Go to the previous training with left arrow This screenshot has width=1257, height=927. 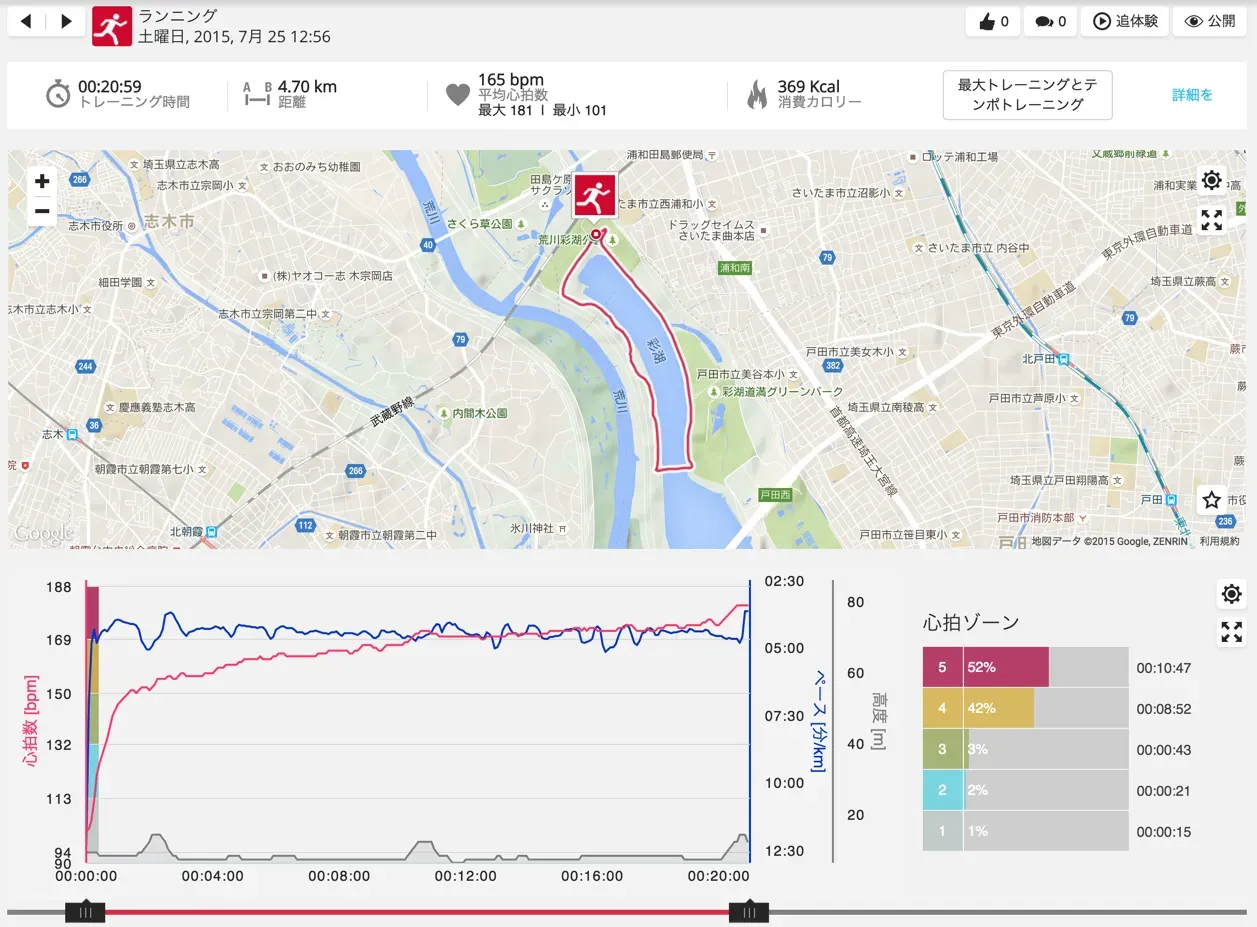coord(27,21)
